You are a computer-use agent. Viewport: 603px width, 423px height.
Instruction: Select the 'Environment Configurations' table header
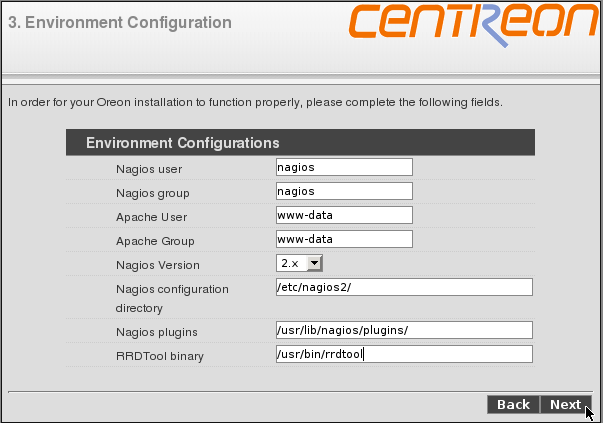coord(300,142)
